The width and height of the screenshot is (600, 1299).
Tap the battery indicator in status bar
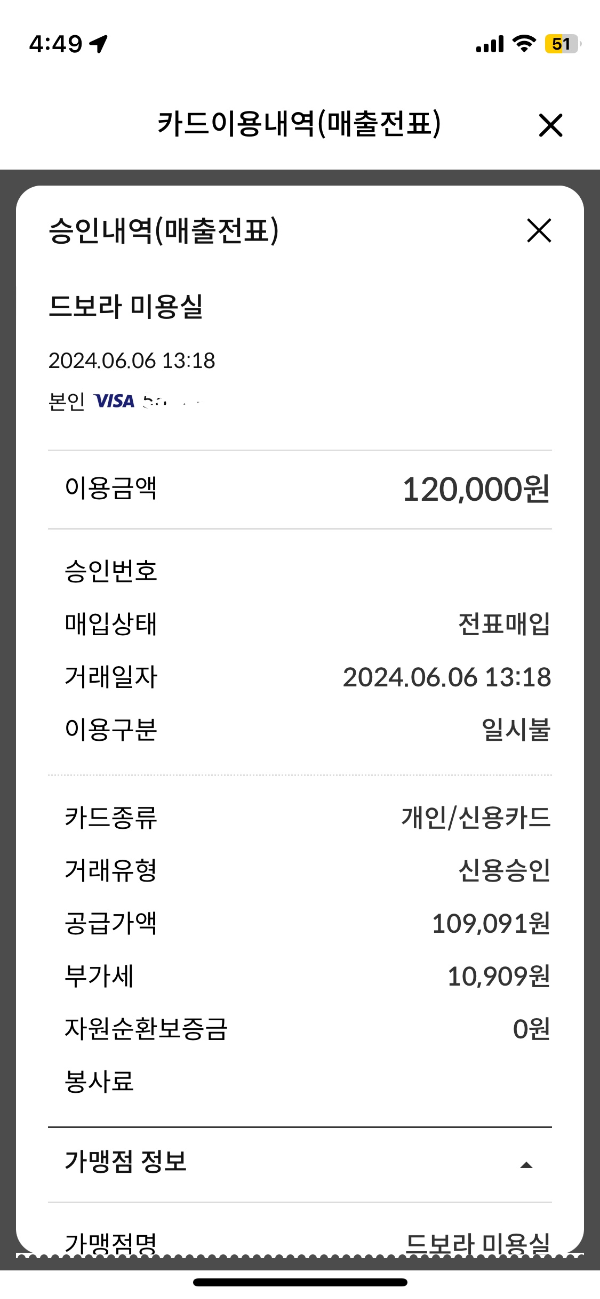(561, 44)
